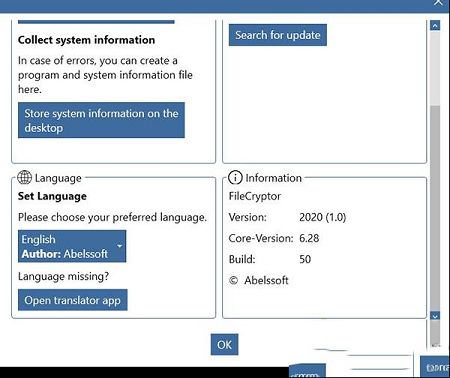Click the Information circle icon

[235, 177]
